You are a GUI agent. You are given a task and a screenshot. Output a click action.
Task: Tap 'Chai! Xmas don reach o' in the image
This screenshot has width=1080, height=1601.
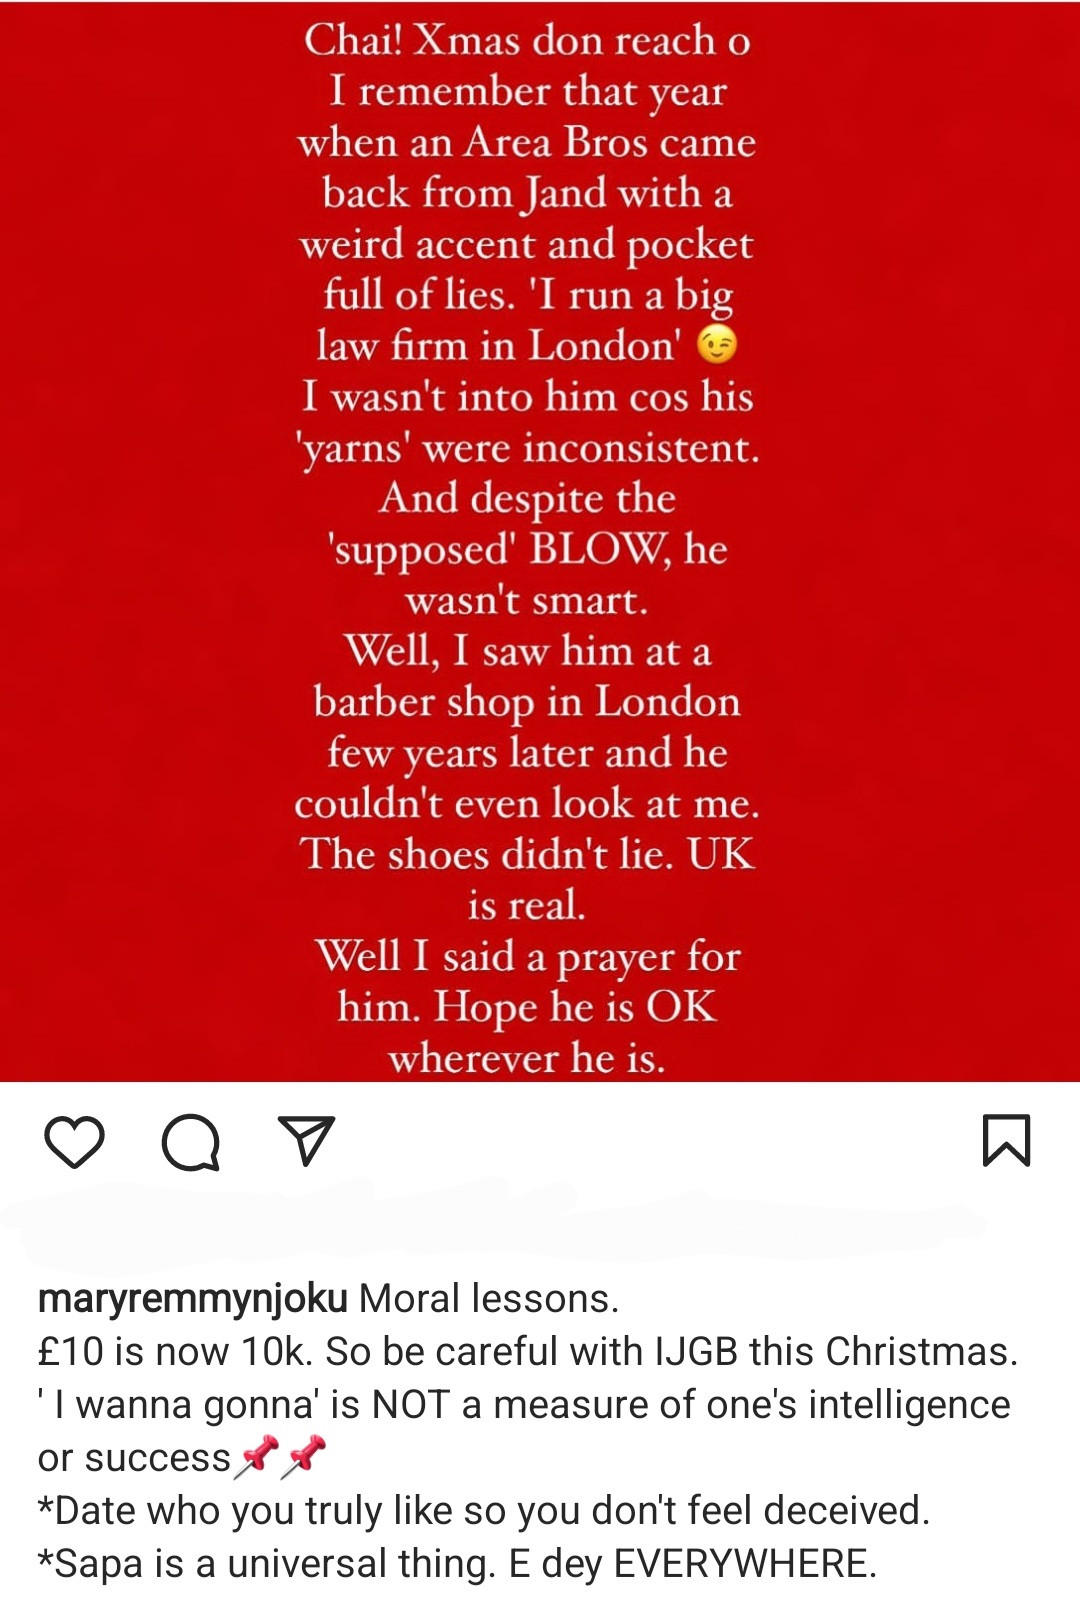click(527, 41)
